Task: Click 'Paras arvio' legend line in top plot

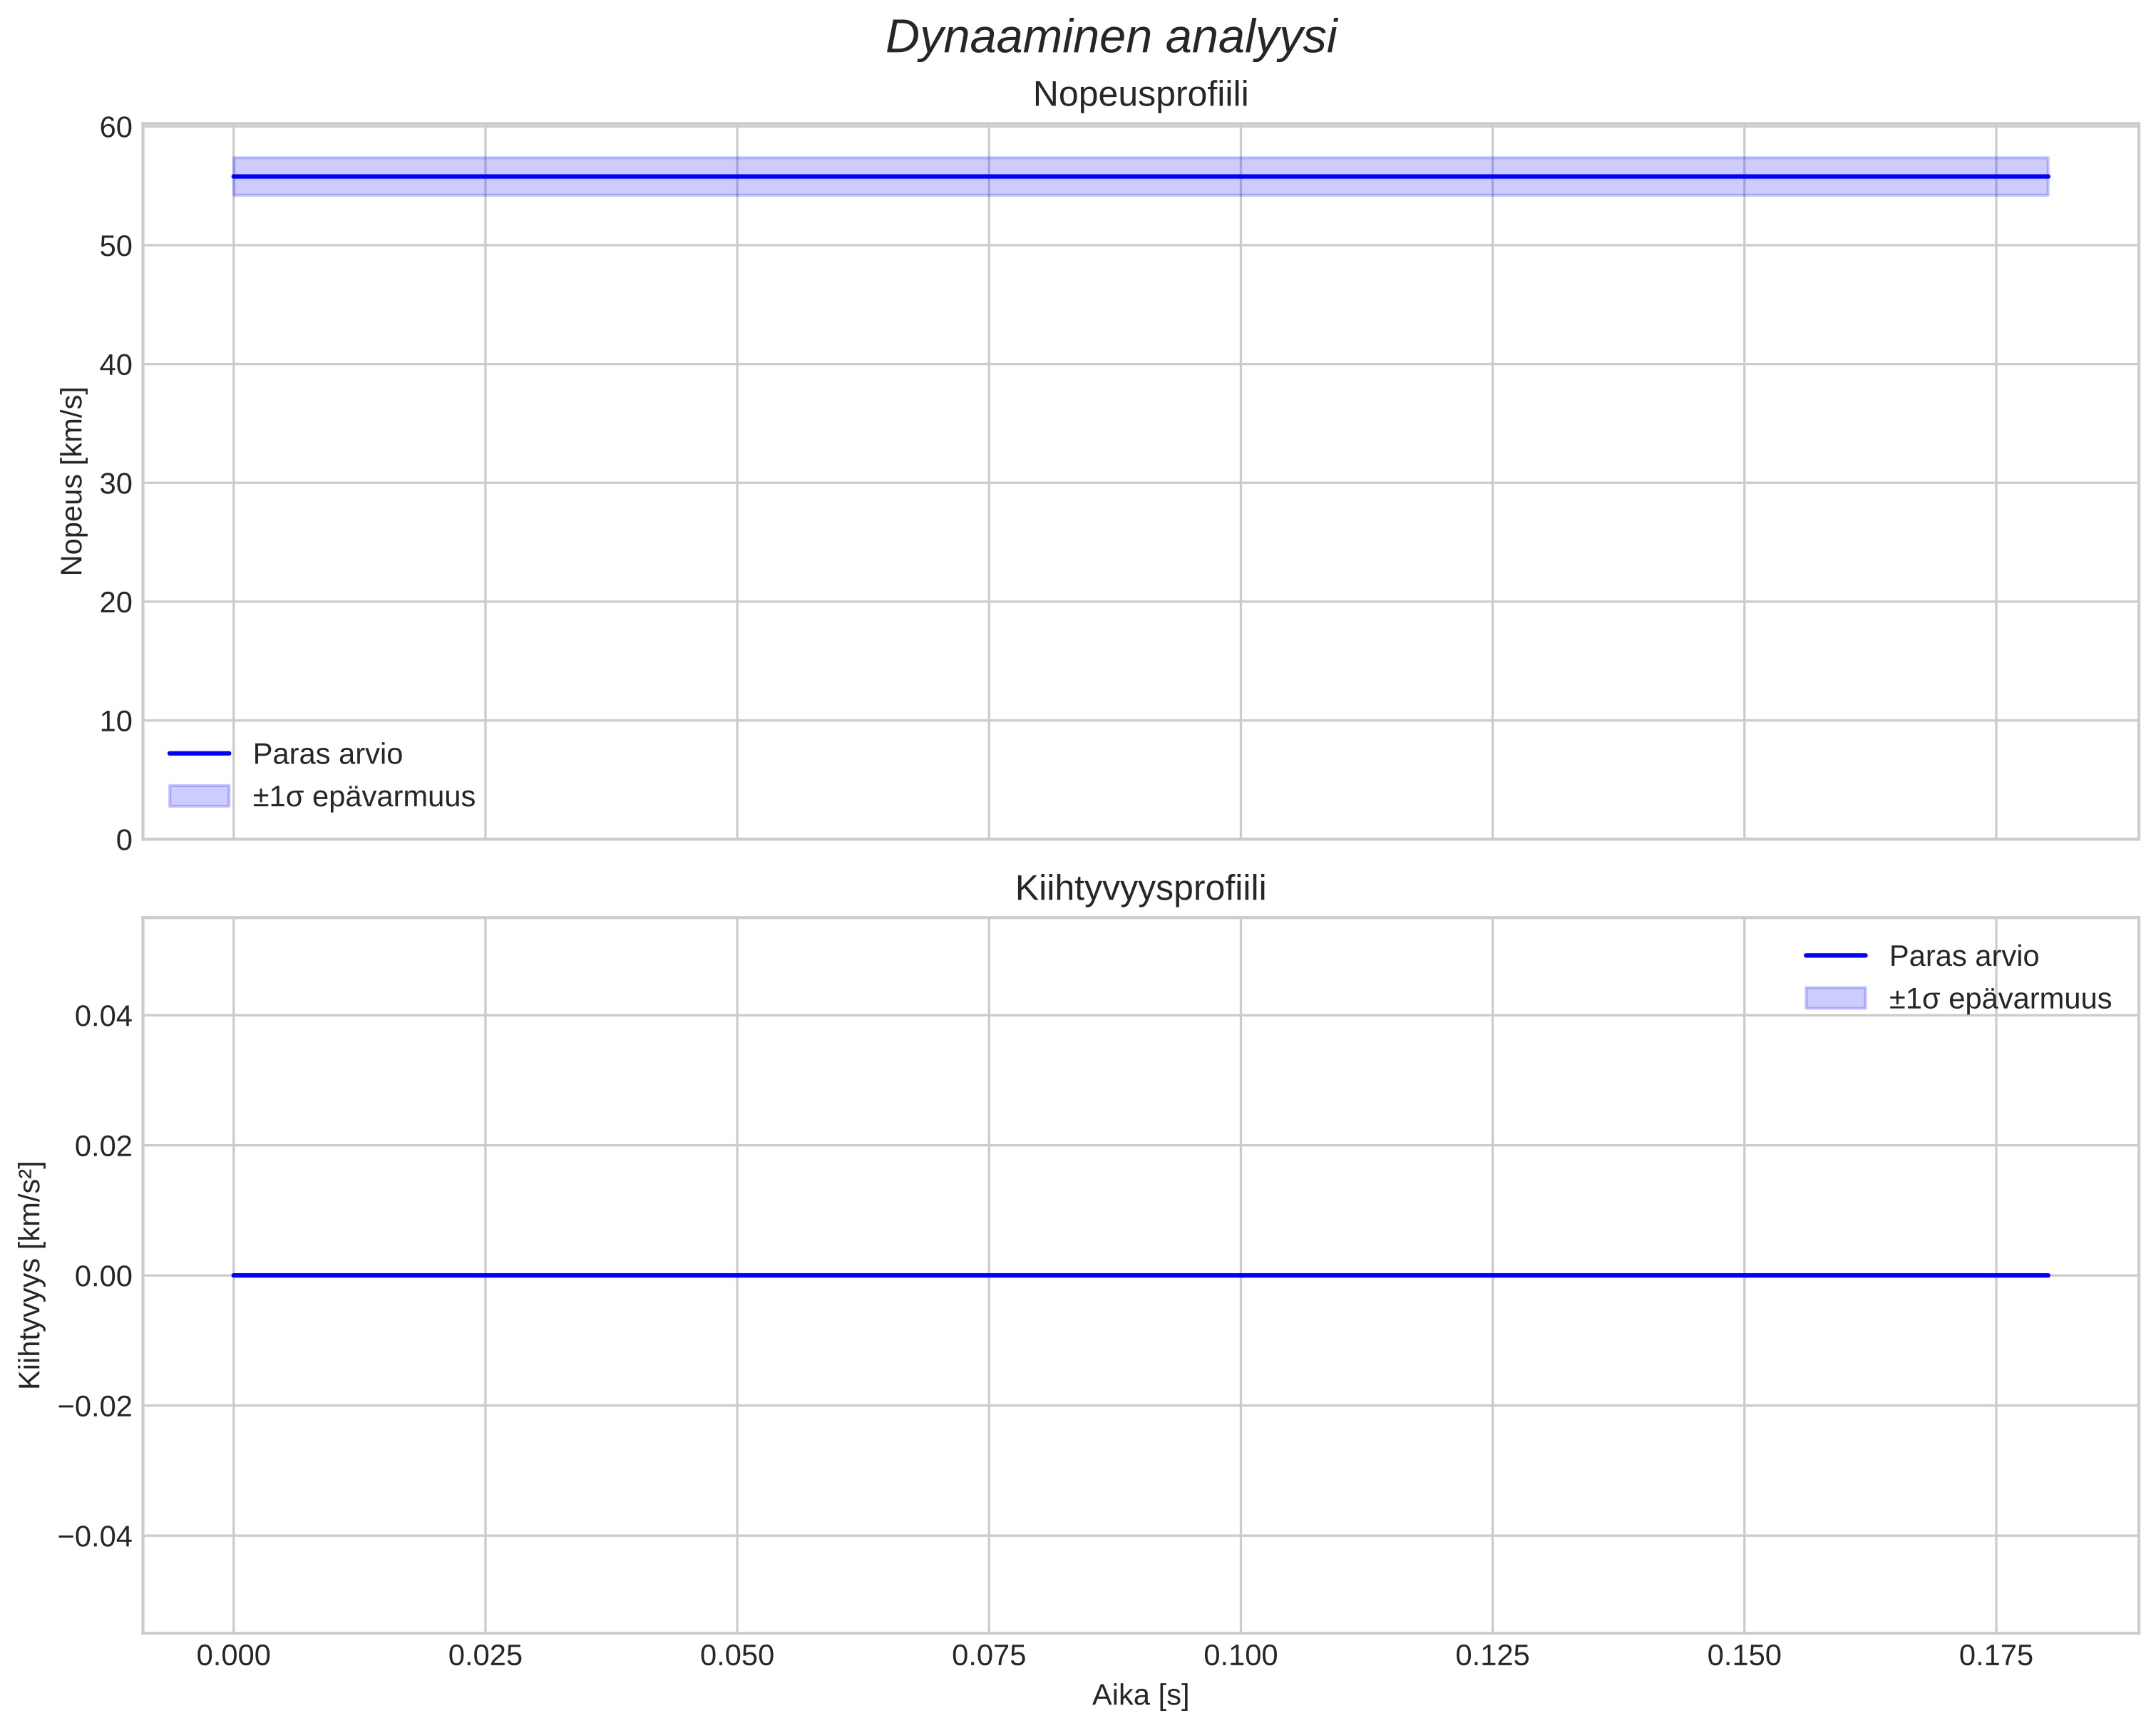Action: 199,754
